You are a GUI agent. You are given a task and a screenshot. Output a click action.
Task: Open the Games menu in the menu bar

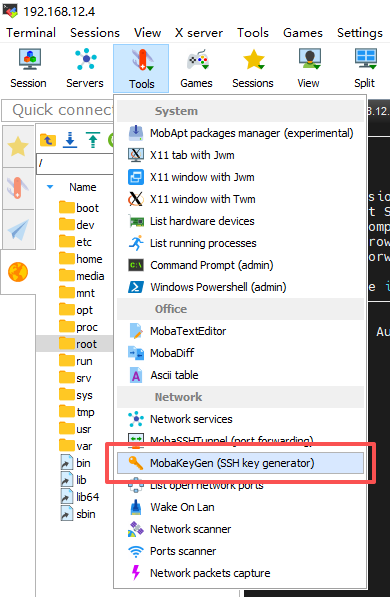tap(303, 33)
